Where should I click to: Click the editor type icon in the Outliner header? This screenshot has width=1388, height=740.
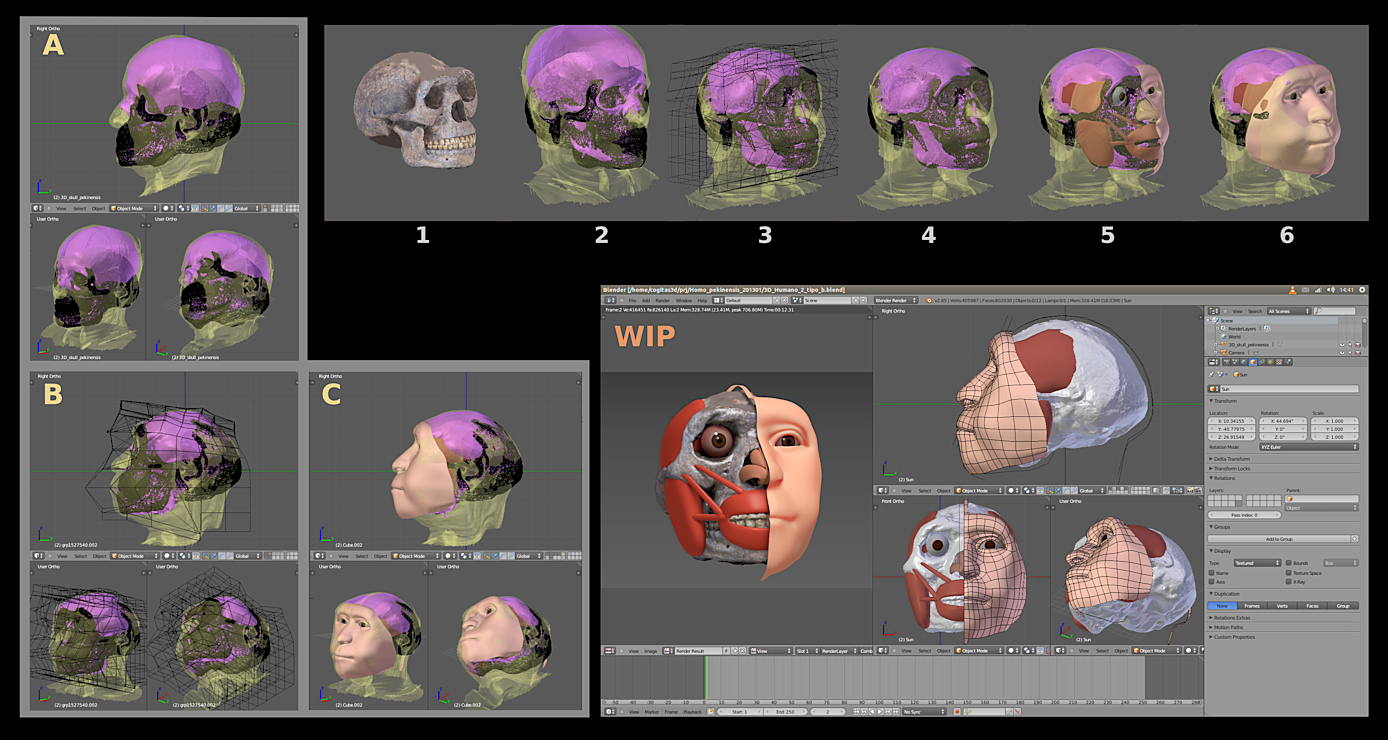point(1214,311)
